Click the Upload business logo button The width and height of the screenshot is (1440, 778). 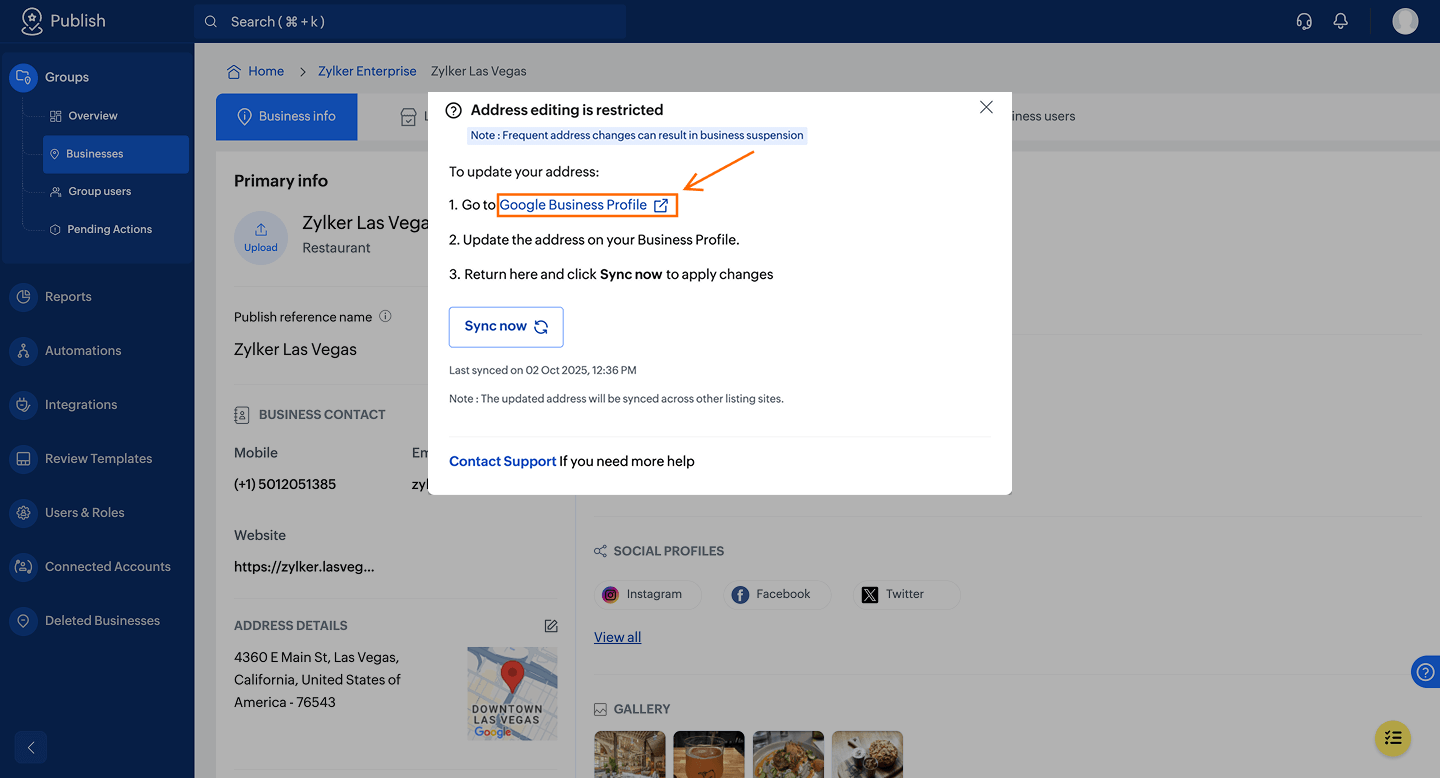(x=261, y=238)
